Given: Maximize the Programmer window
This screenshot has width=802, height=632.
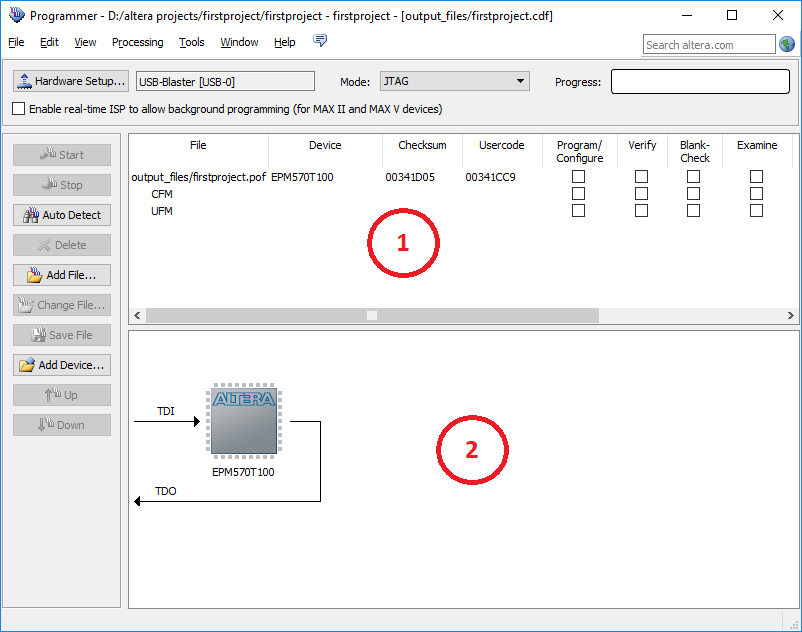Looking at the screenshot, I should (x=732, y=15).
